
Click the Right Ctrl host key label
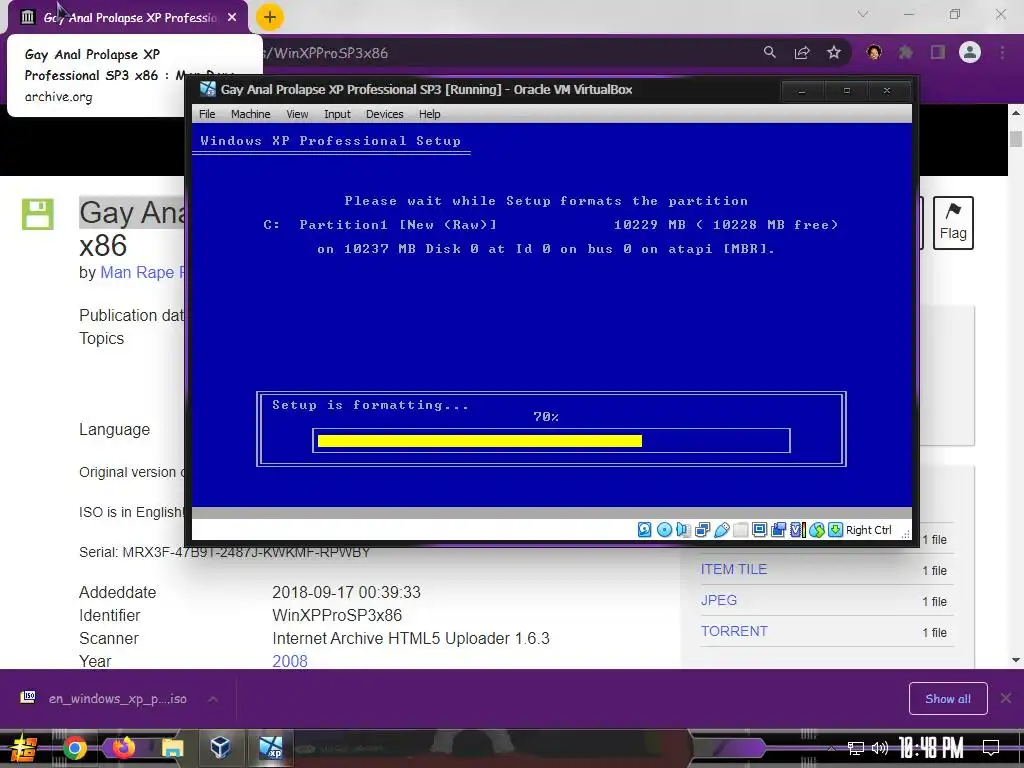pos(869,530)
